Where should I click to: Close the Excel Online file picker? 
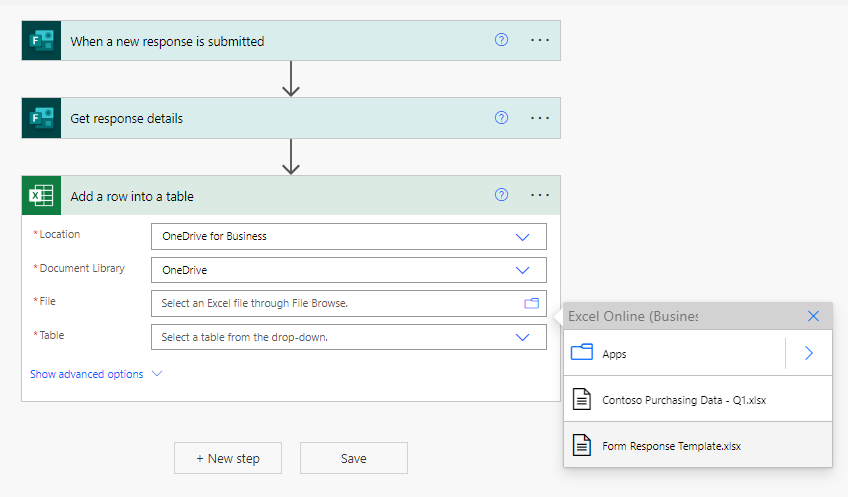click(813, 316)
